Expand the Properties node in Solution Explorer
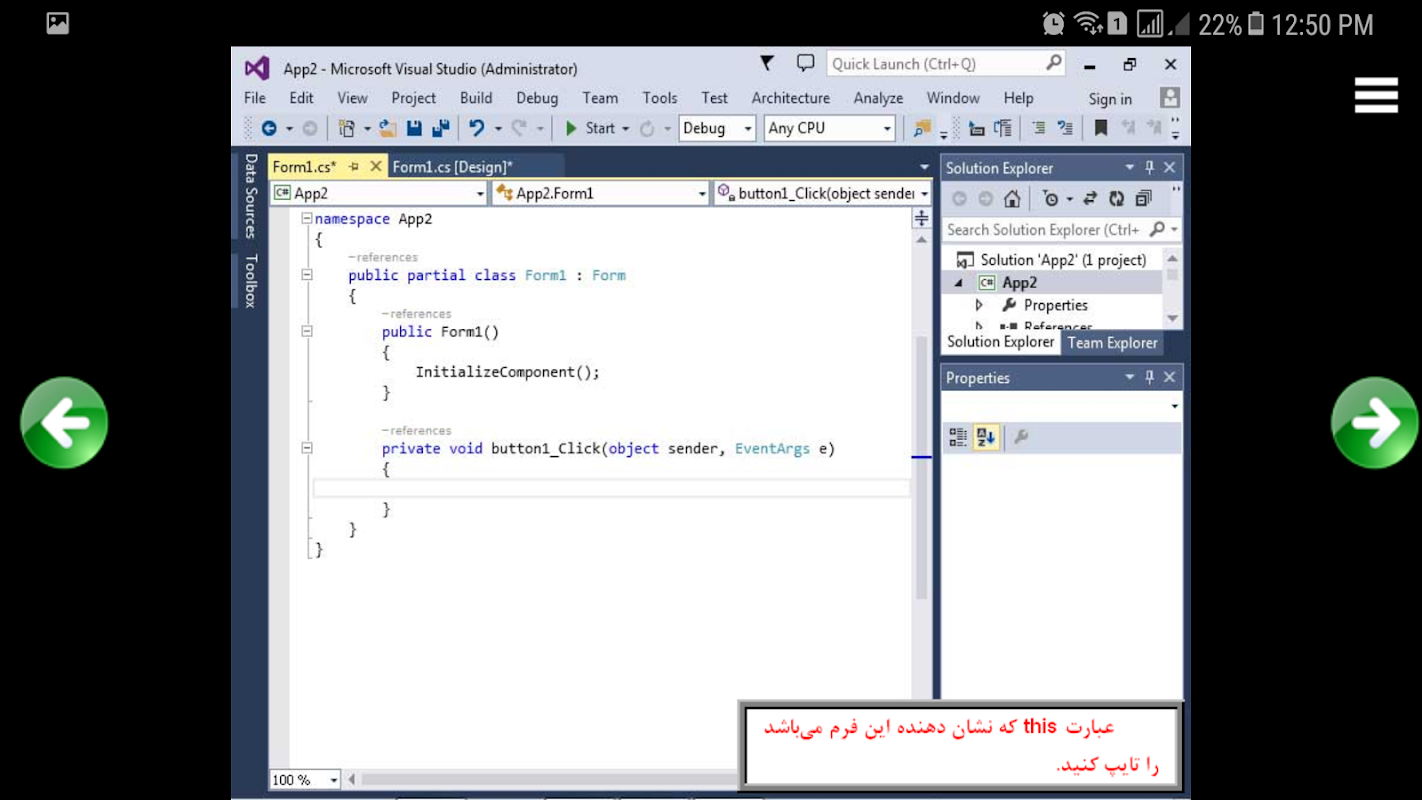 [979, 305]
